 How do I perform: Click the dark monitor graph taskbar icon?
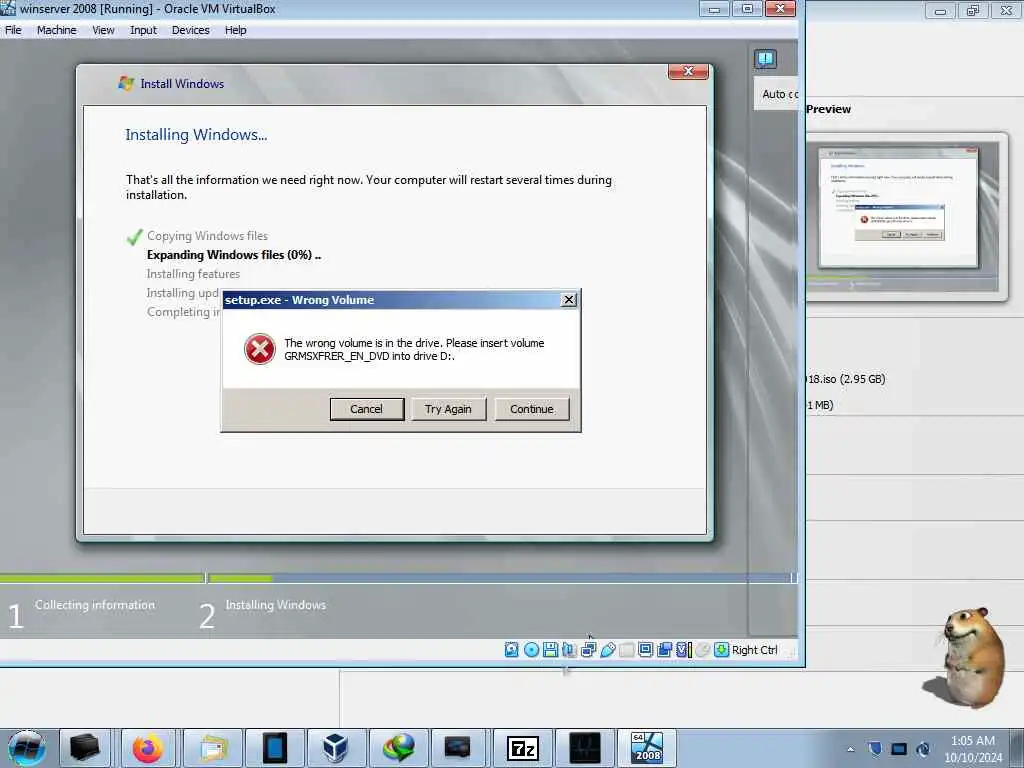(584, 748)
